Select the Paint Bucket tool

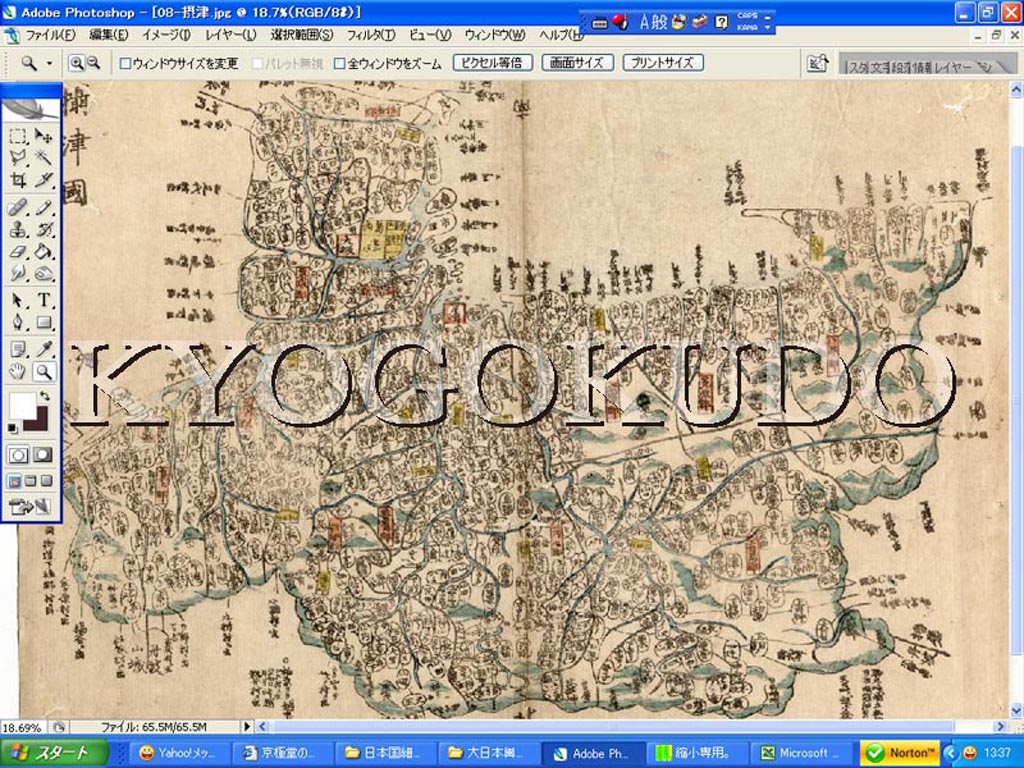pos(44,251)
